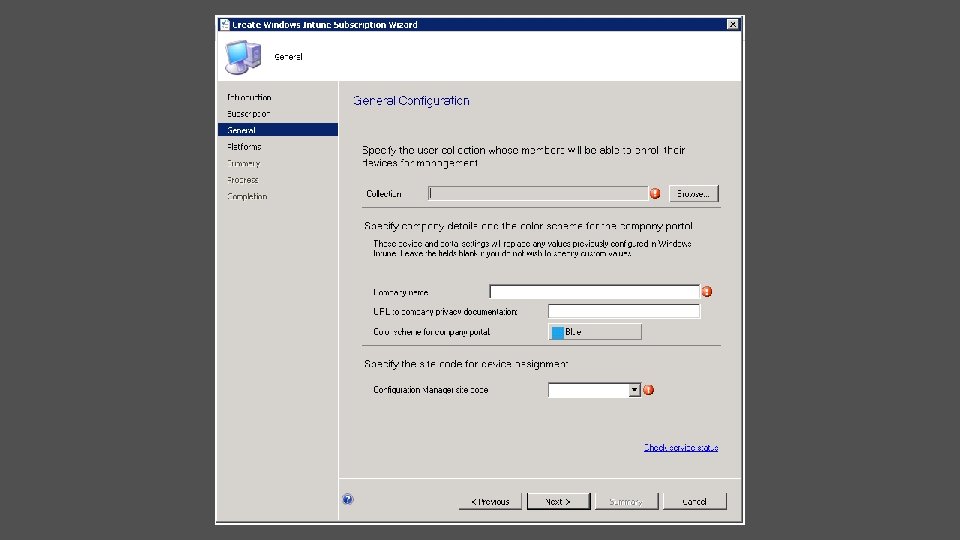Click error icon beside site code dropdown
960x540 pixels.
pyautogui.click(x=648, y=390)
